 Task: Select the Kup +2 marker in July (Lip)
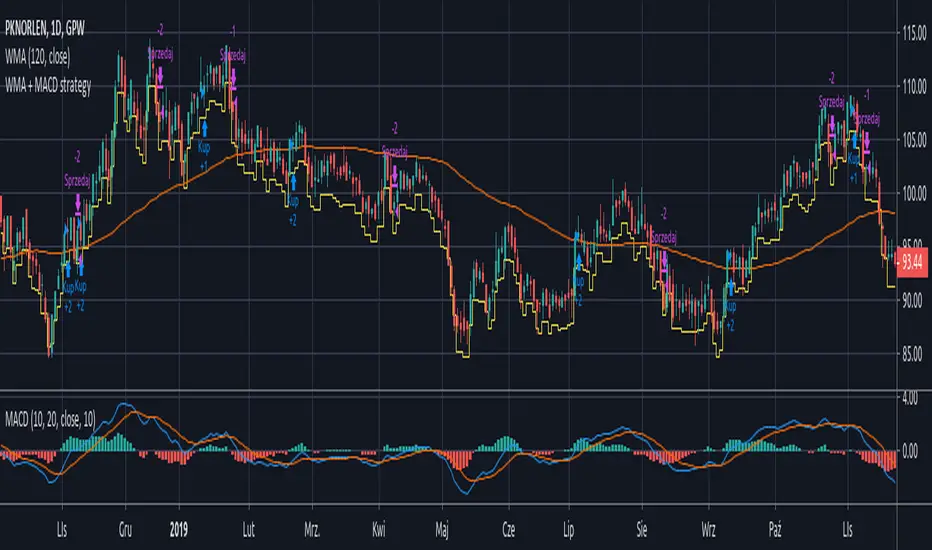[x=579, y=281]
